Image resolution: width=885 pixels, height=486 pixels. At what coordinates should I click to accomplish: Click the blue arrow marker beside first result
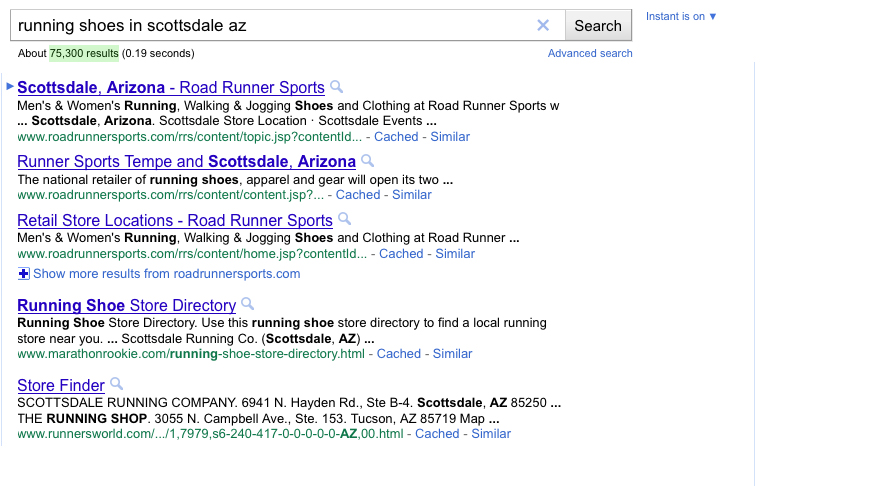pyautogui.click(x=10, y=86)
